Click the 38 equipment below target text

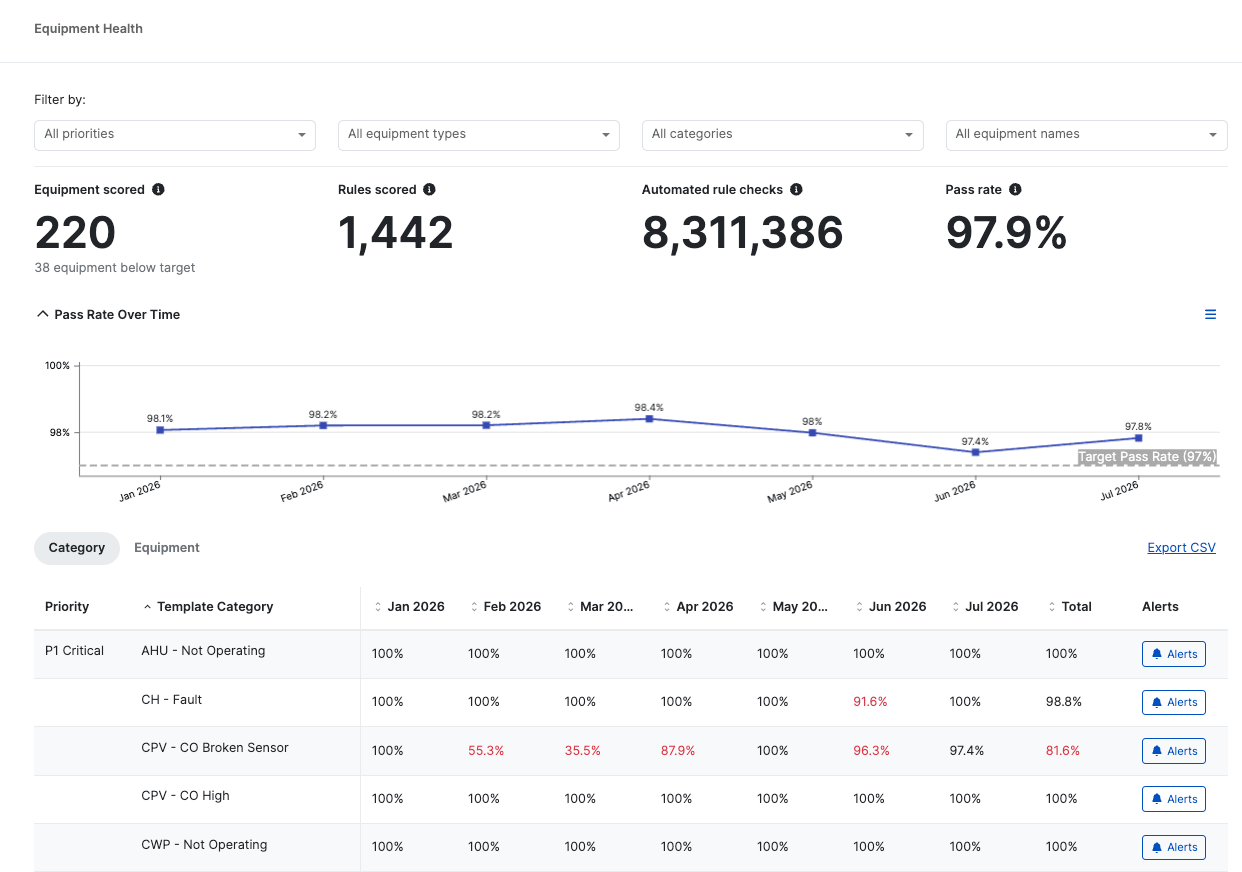pyautogui.click(x=115, y=268)
